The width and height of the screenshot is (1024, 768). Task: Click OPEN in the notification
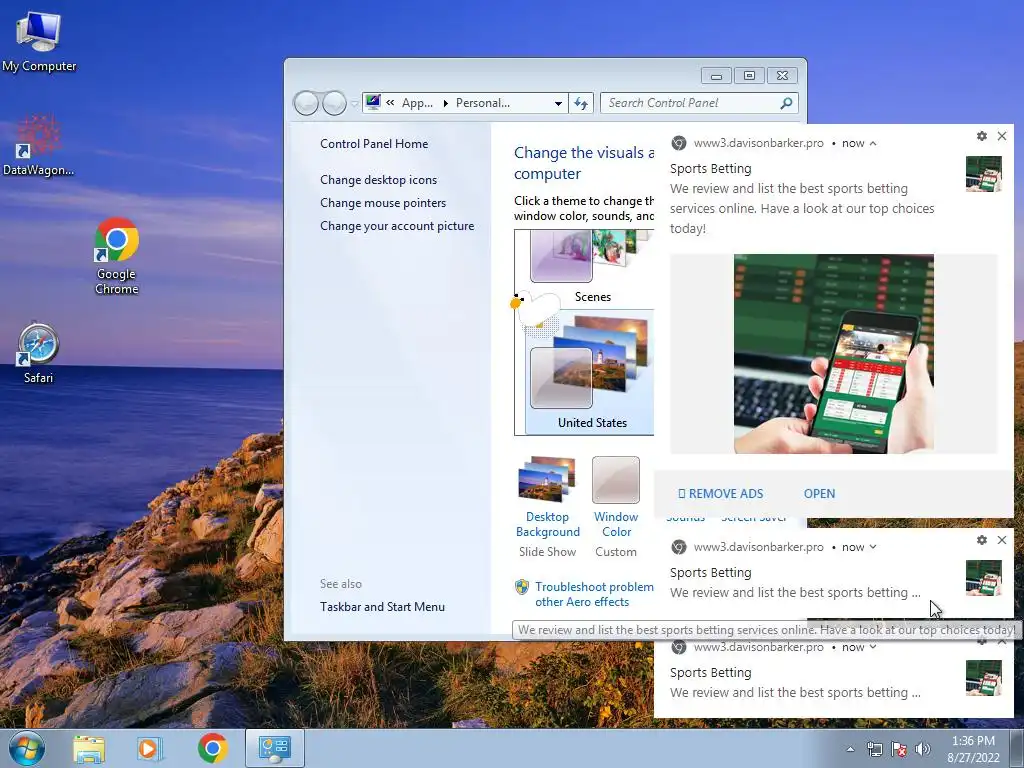click(x=820, y=494)
